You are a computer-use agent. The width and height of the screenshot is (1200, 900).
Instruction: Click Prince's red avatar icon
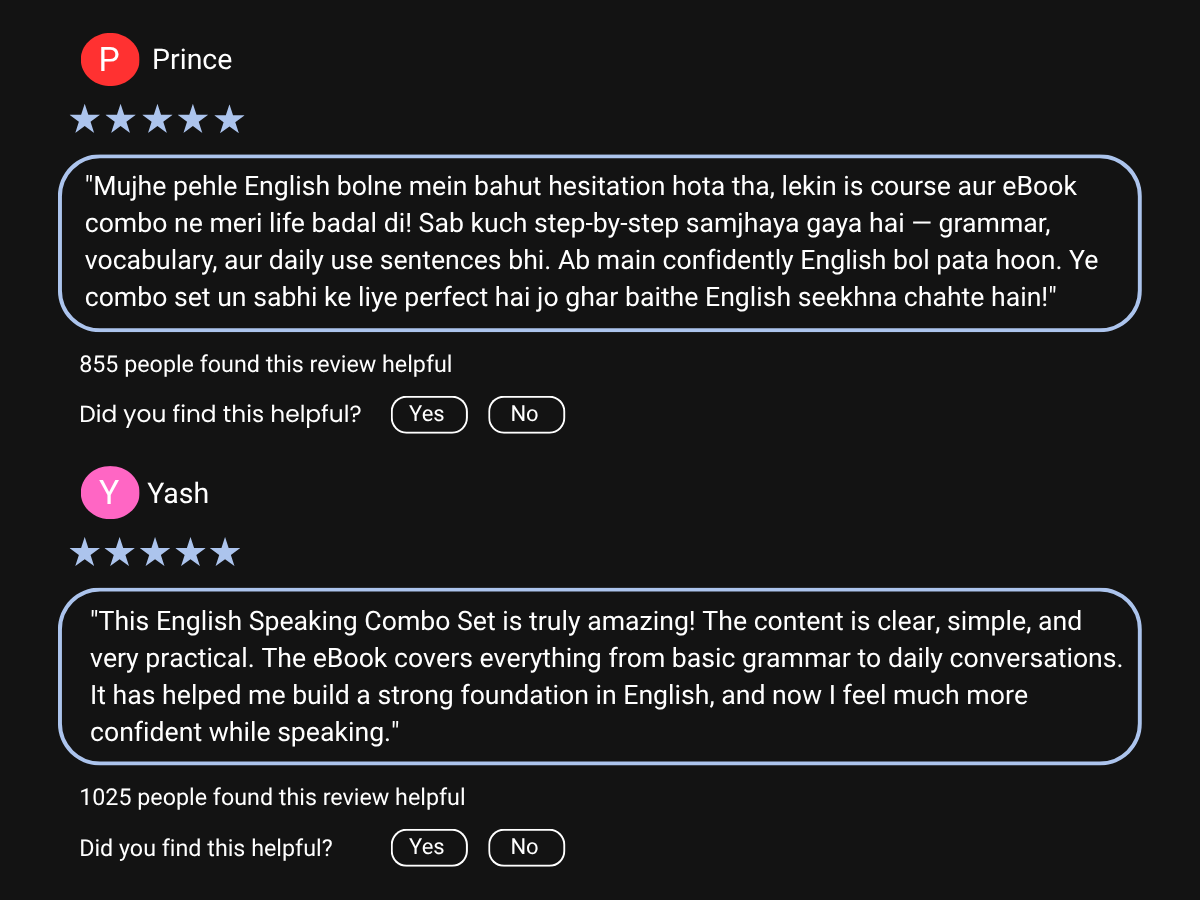(109, 59)
